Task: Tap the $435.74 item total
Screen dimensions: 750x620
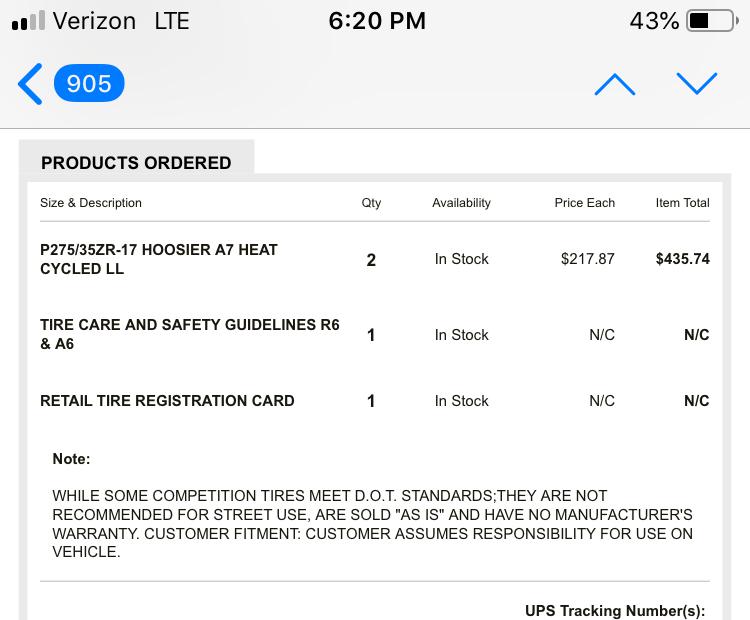Action: click(683, 259)
